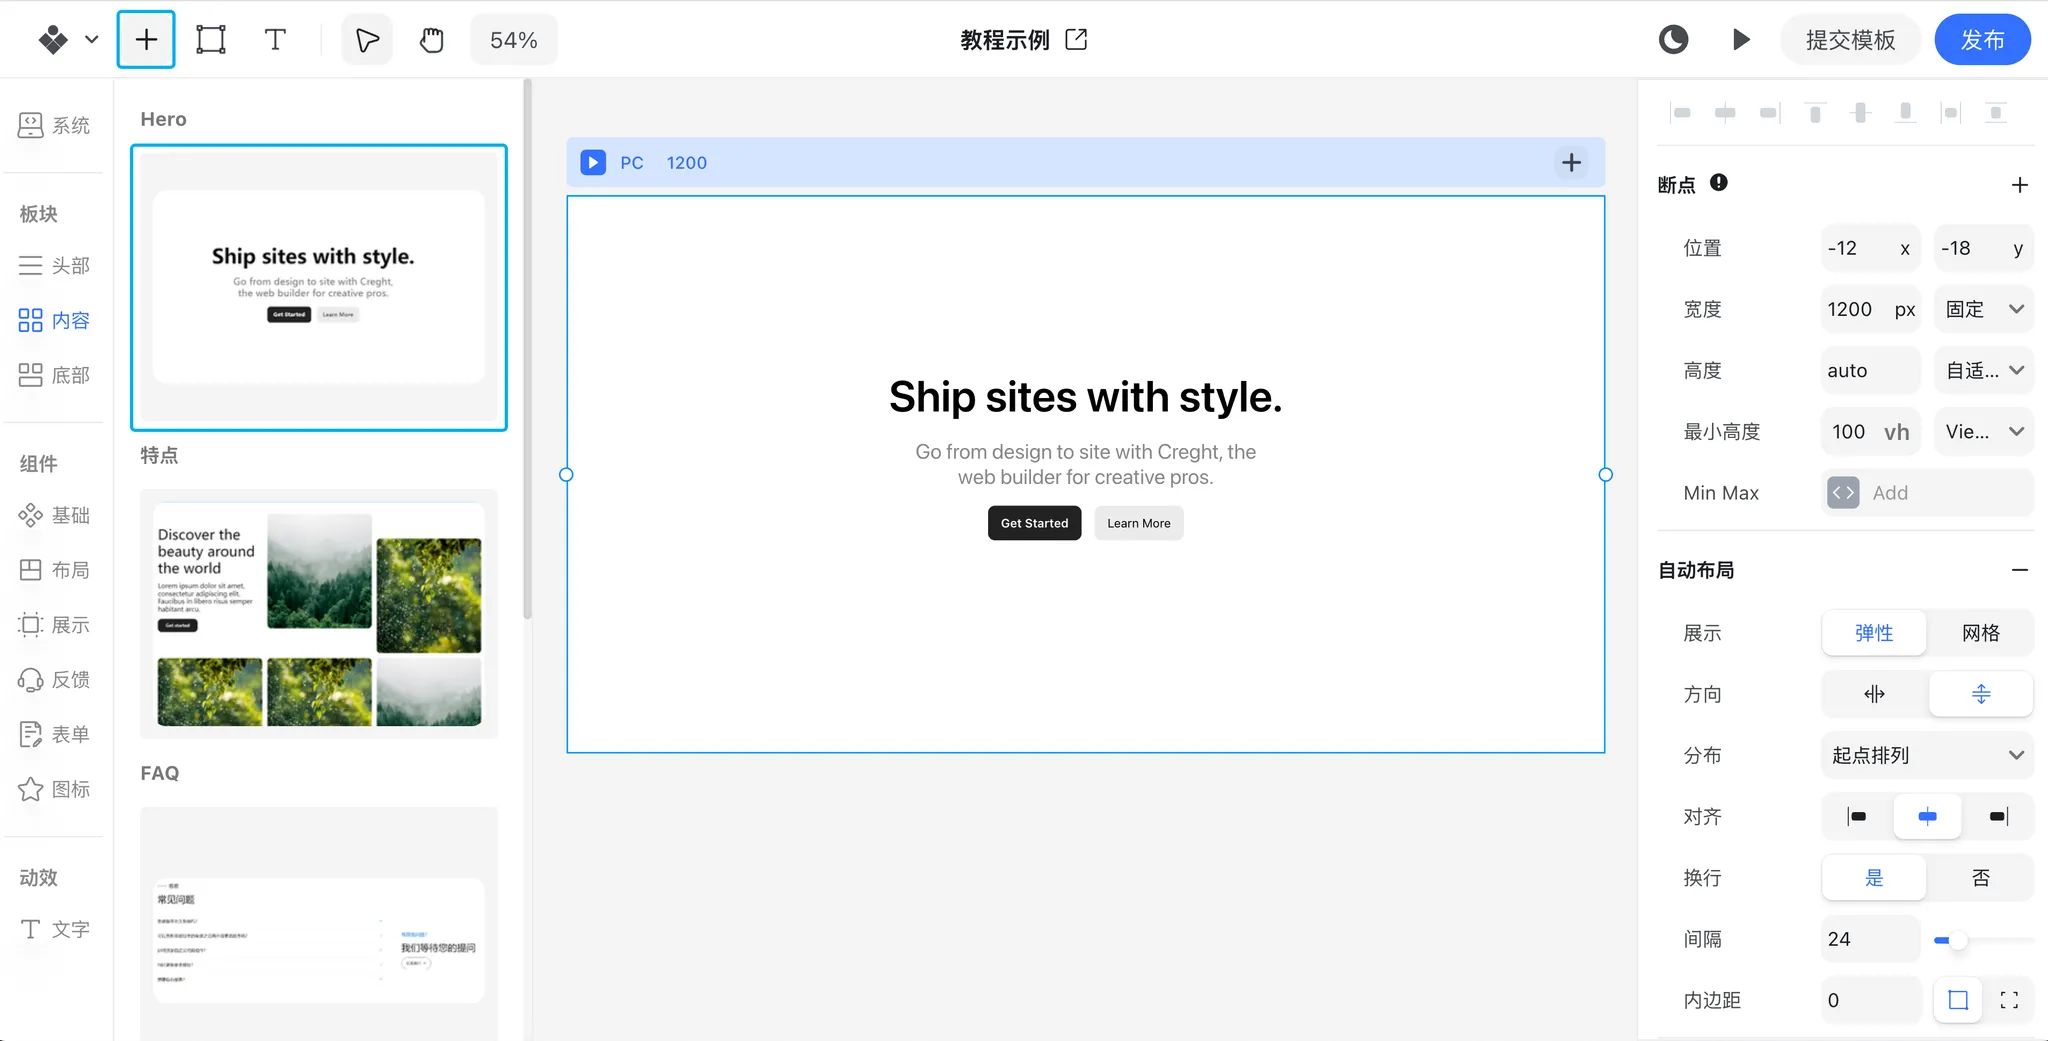
Task: Click the 断点 info icon
Action: click(1718, 183)
